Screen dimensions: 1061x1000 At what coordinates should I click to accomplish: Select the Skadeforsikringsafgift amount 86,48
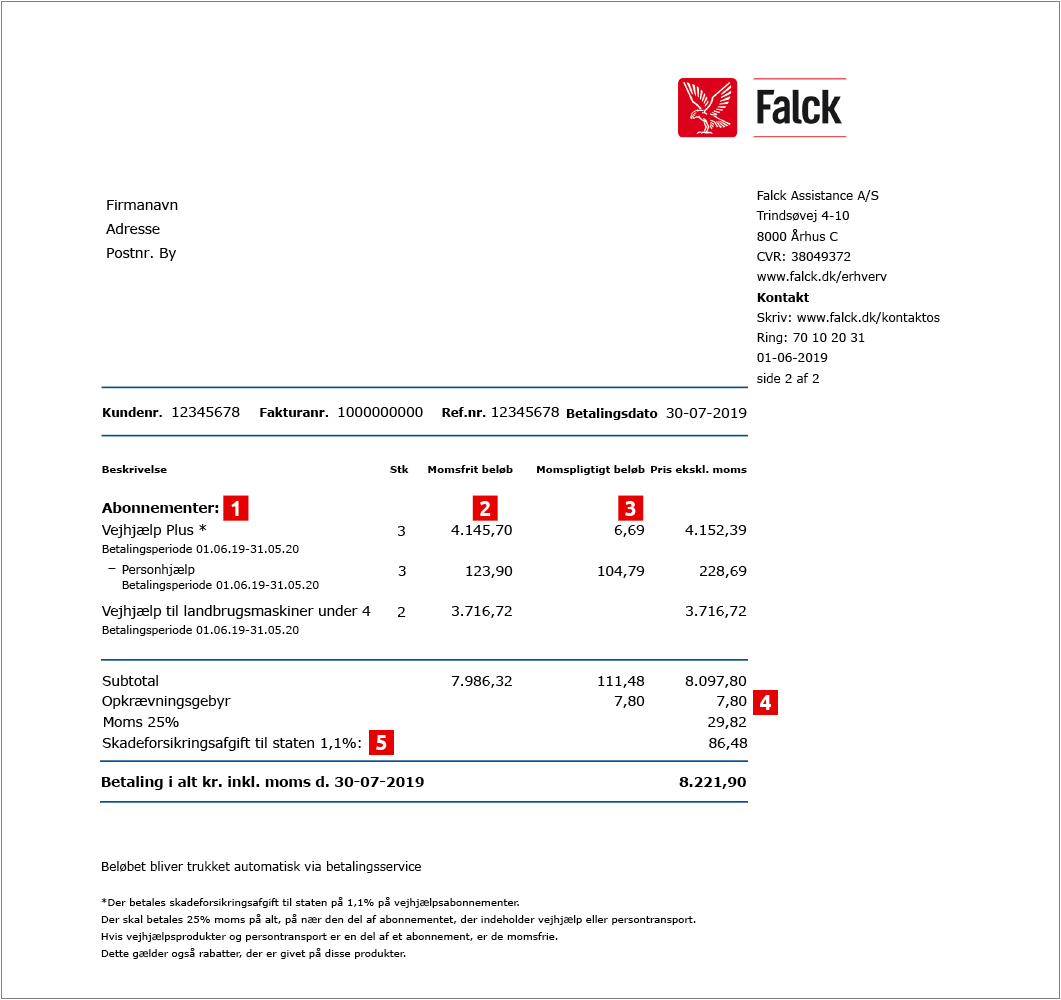727,744
